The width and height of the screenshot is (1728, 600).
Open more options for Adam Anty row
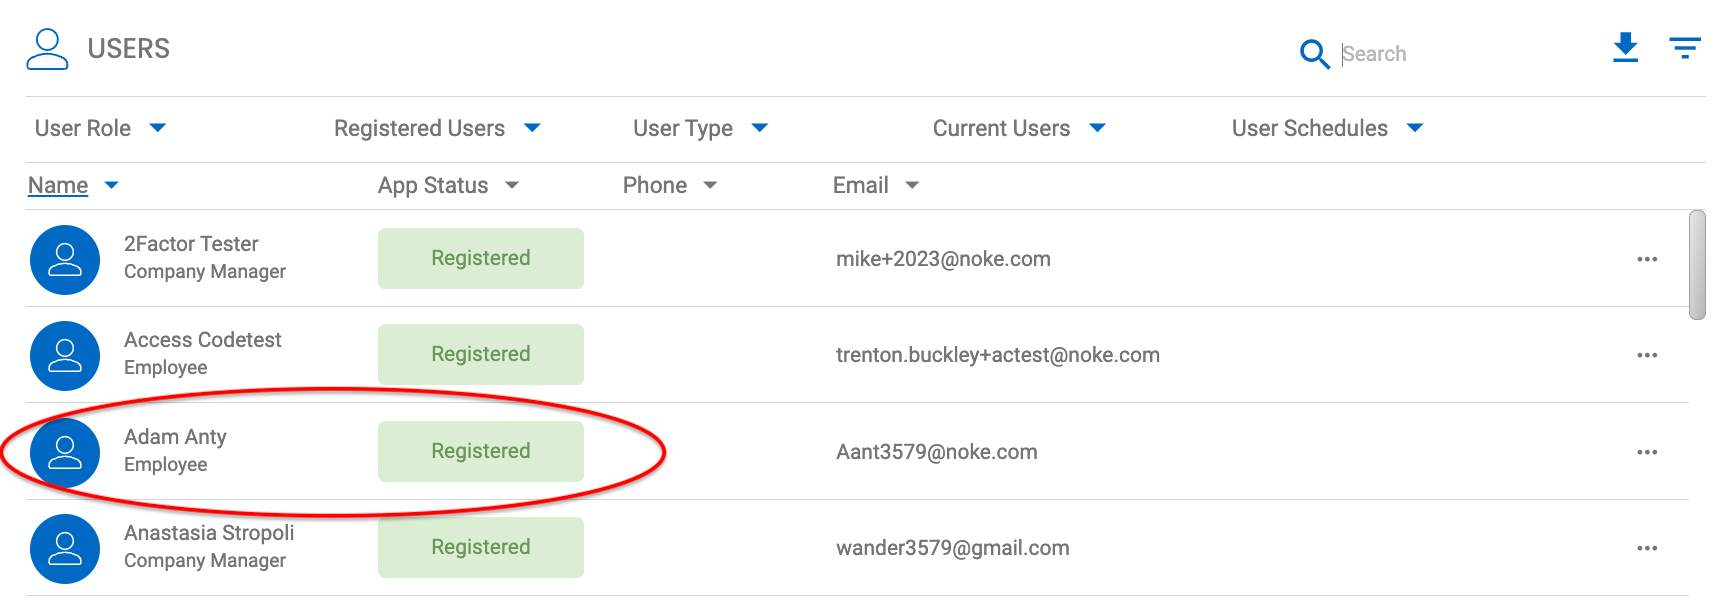point(1647,452)
